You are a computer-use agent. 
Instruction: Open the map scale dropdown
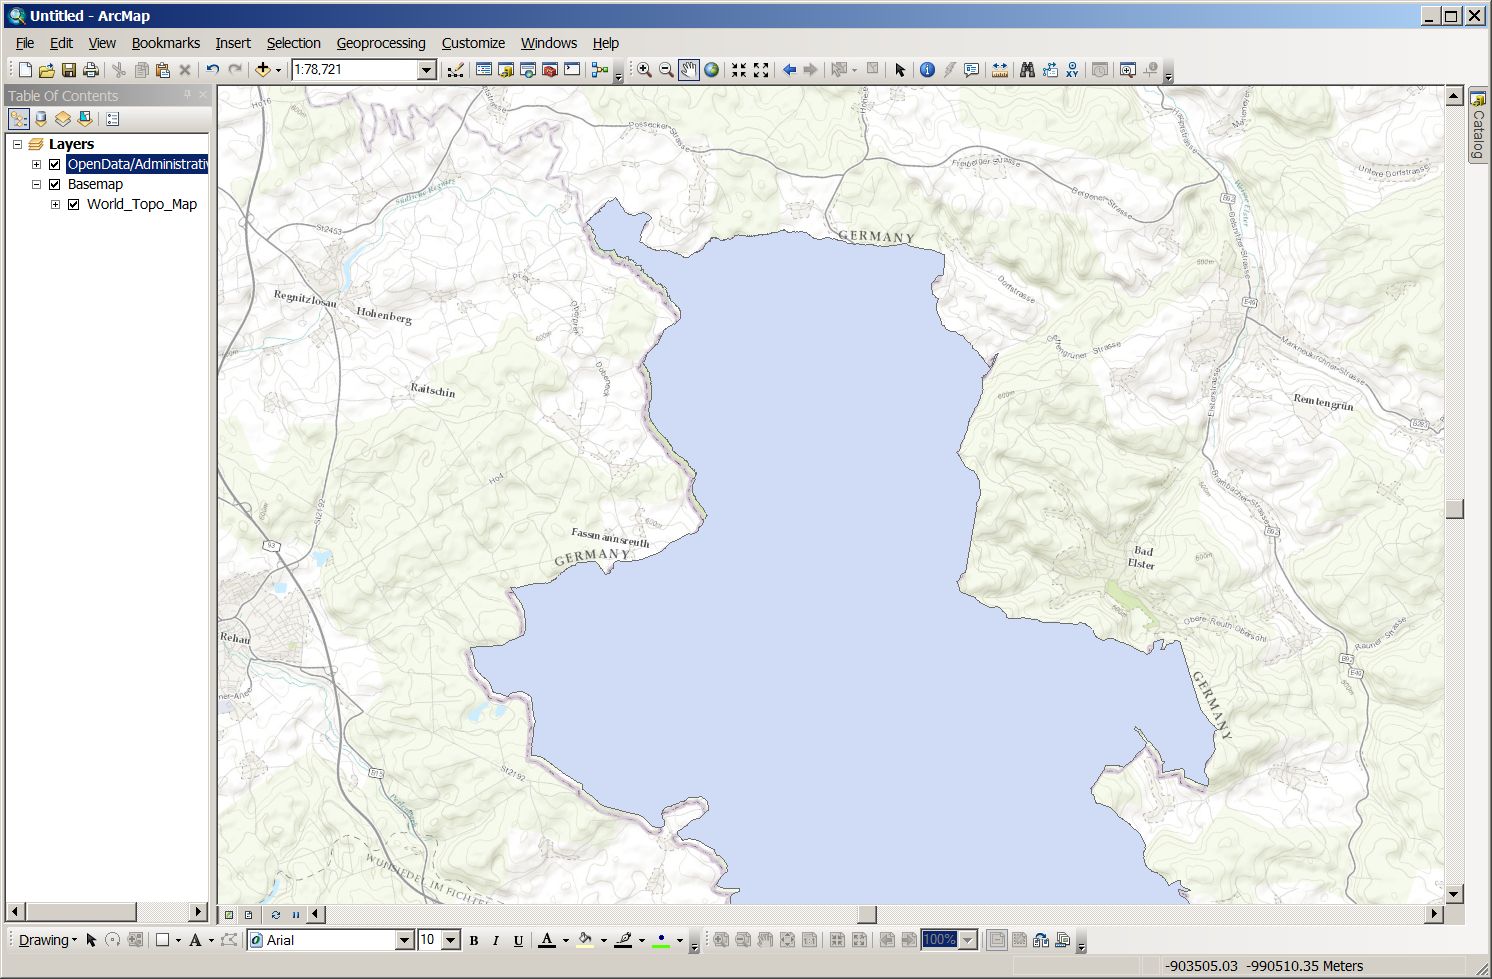coord(426,70)
